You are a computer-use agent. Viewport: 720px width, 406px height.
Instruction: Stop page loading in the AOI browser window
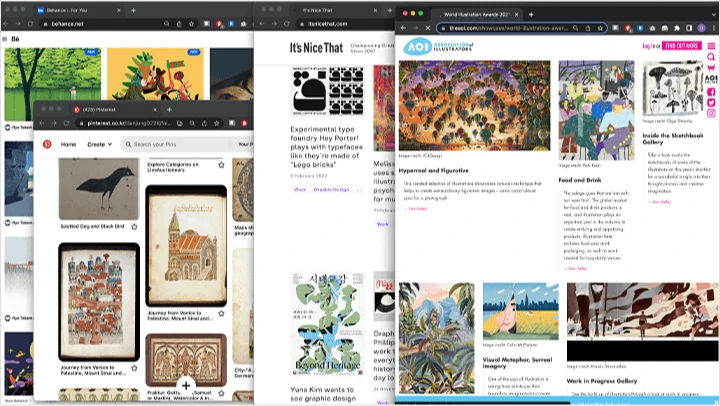pos(428,28)
